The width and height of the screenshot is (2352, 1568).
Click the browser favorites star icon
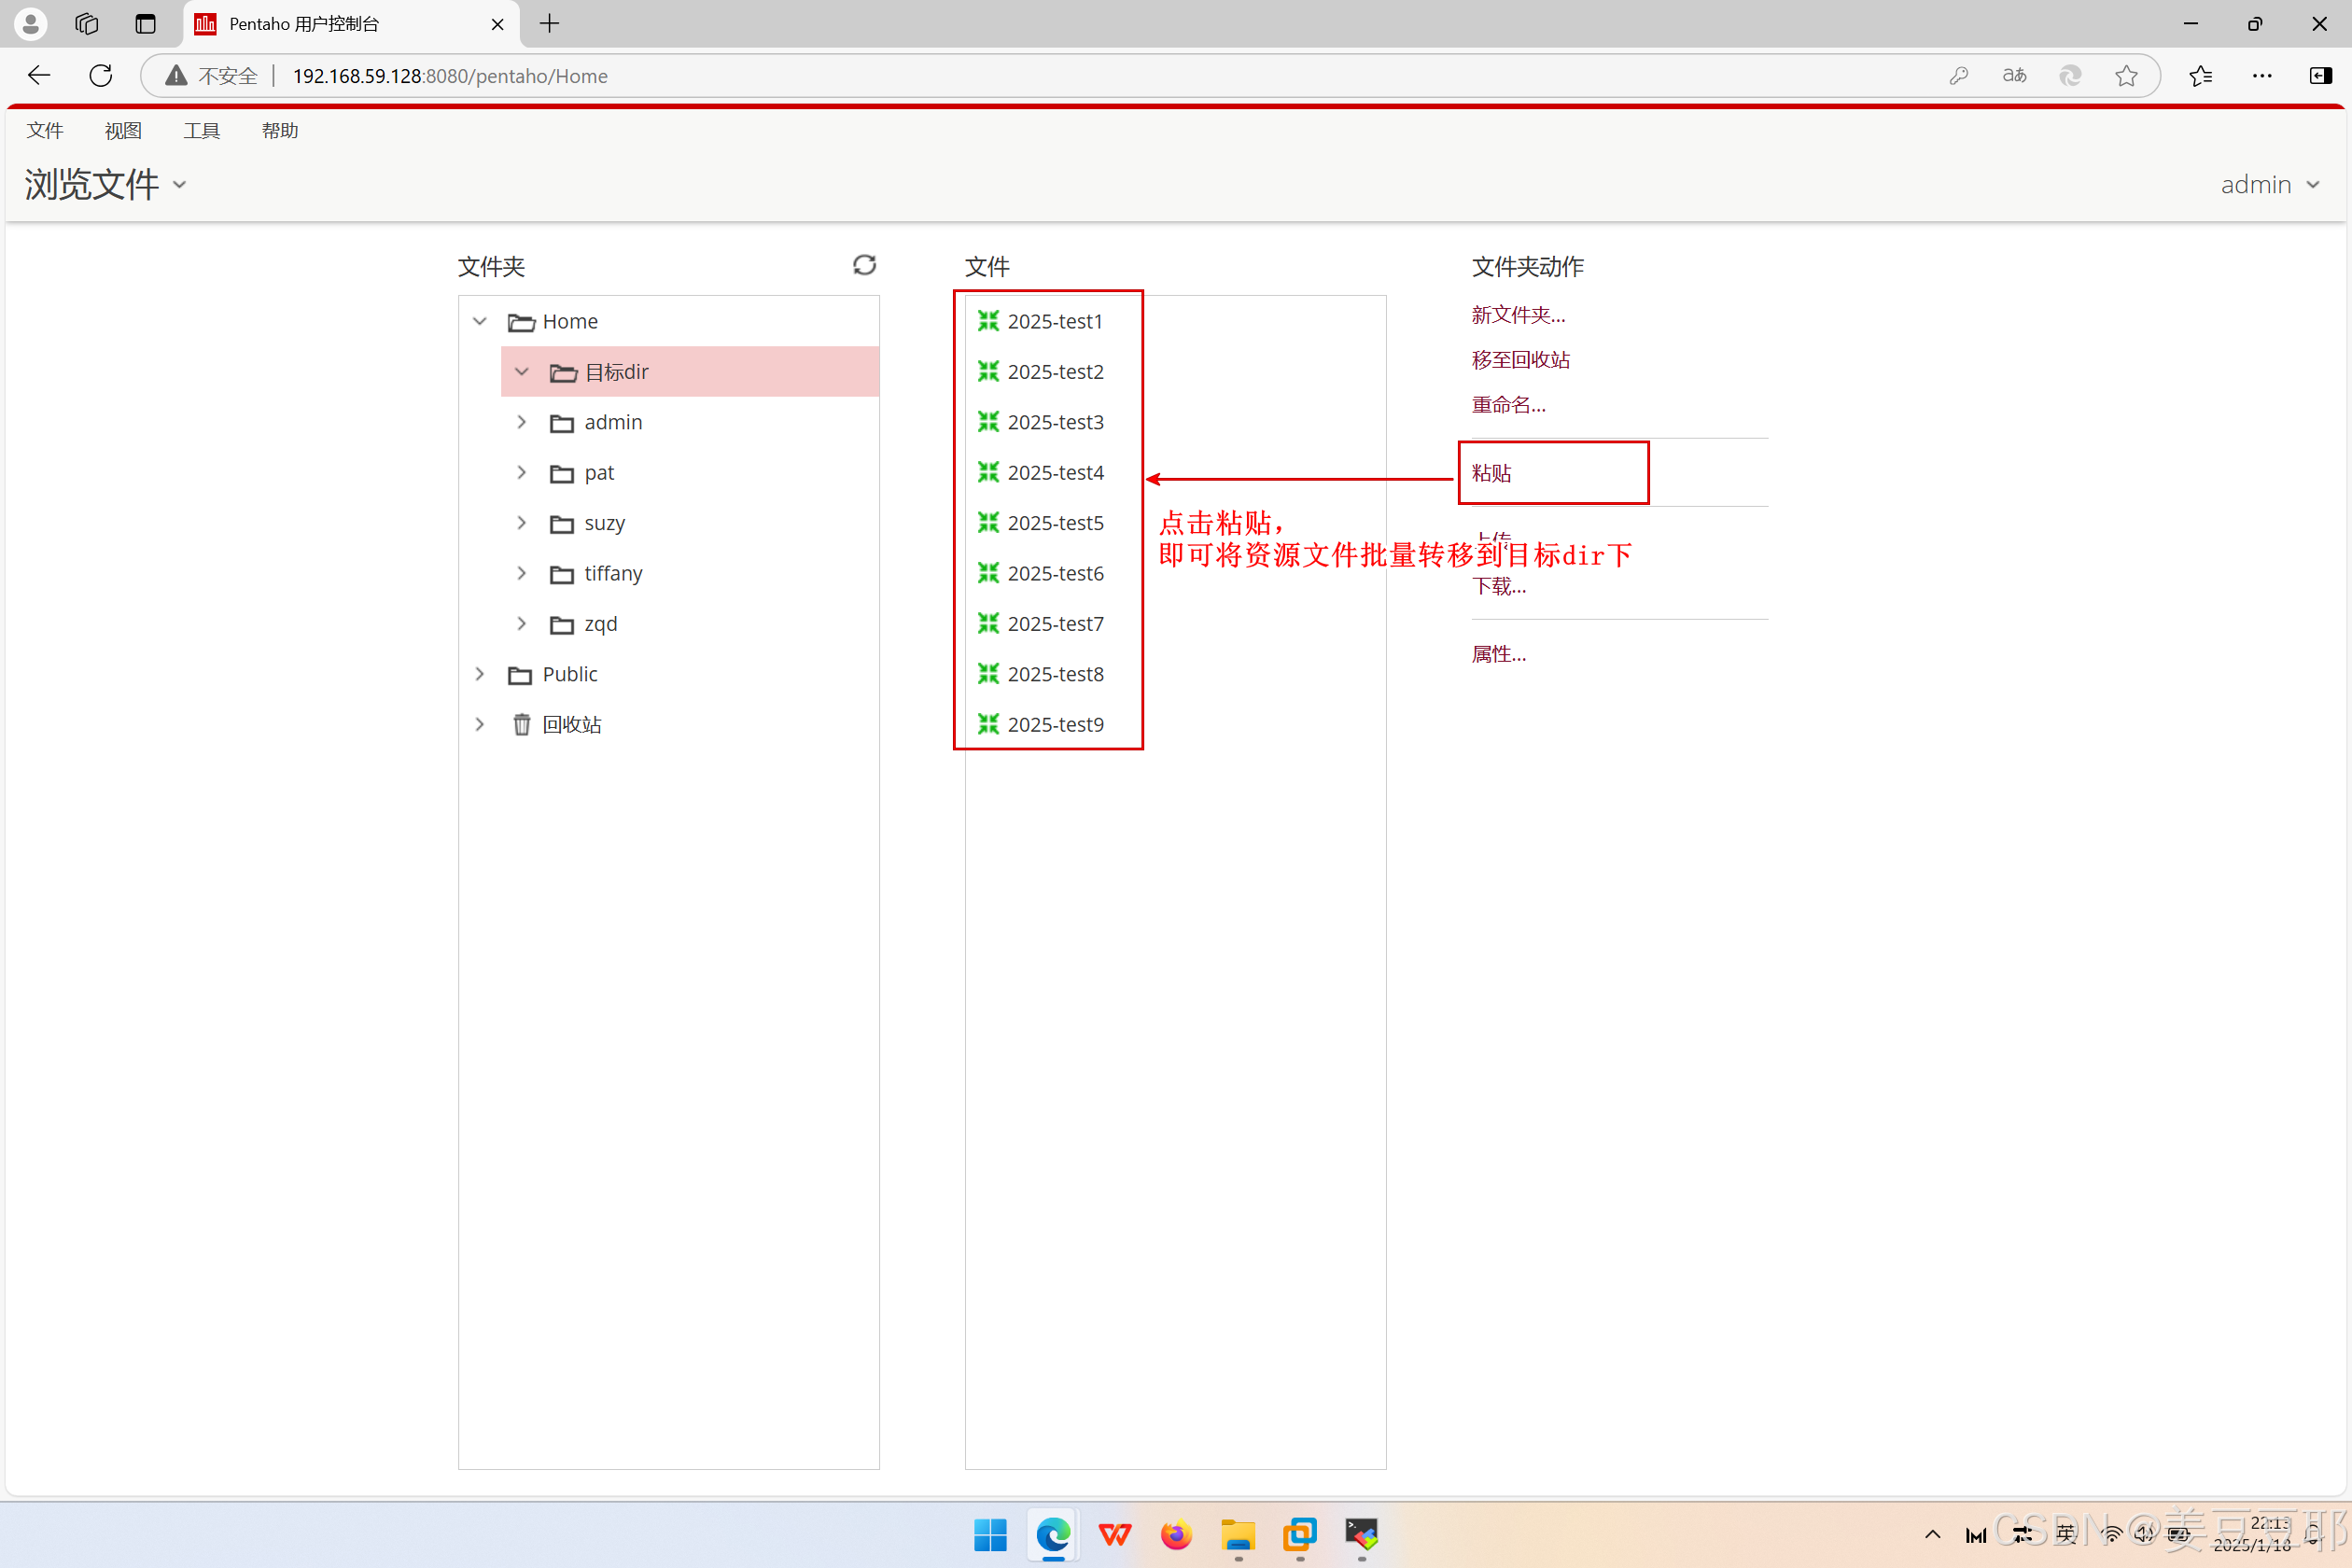click(x=2126, y=76)
